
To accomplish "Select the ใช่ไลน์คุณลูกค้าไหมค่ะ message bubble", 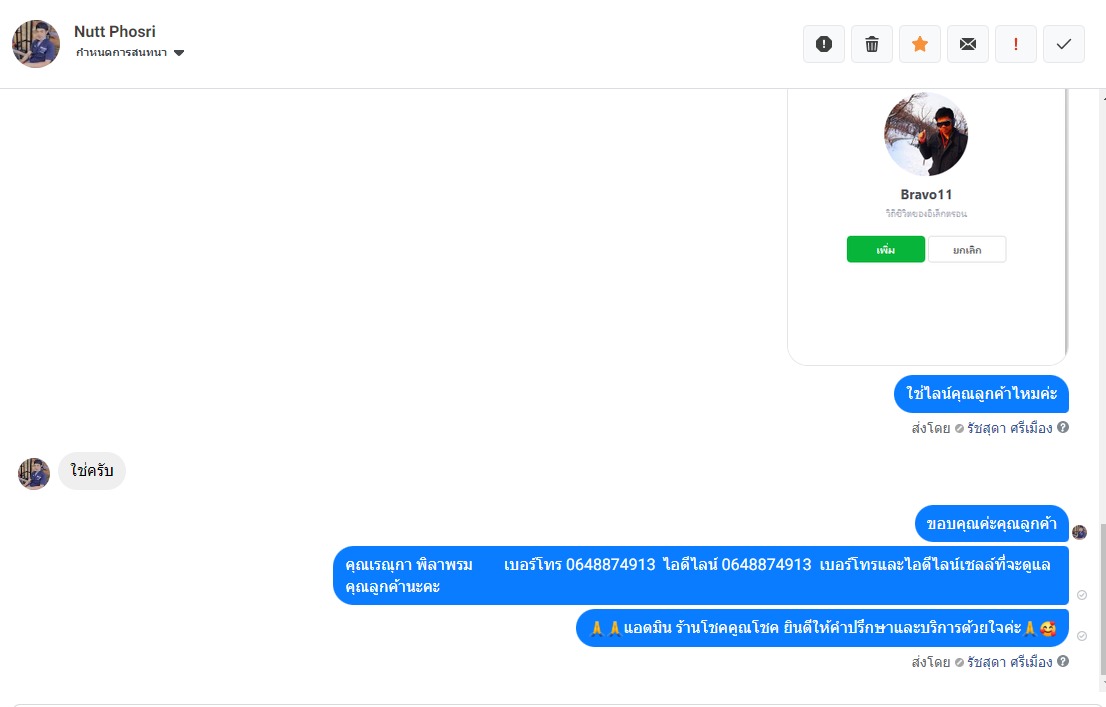I will 981,394.
